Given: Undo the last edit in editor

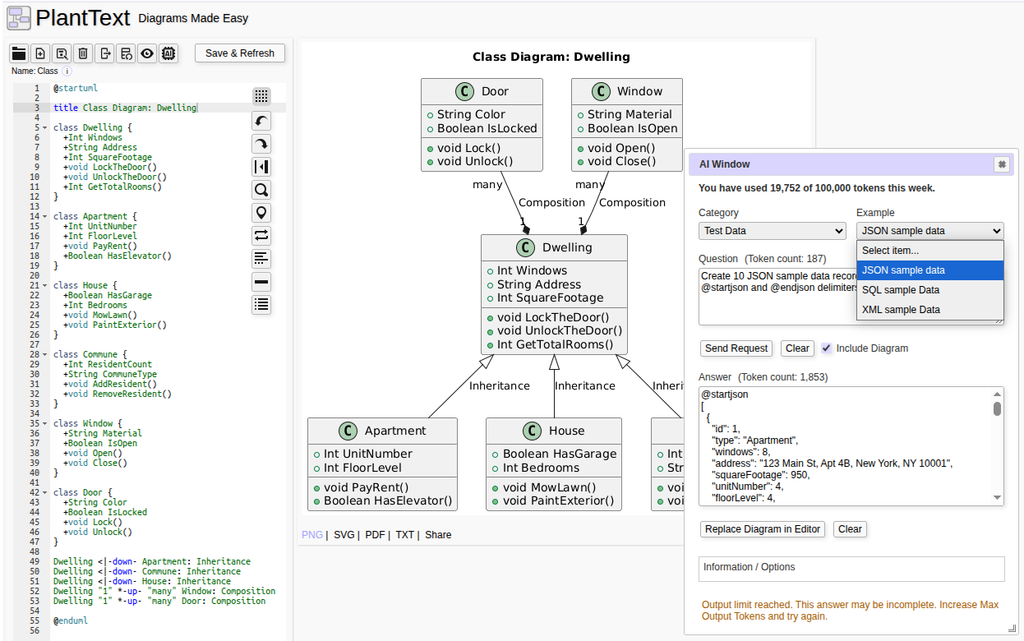Looking at the screenshot, I should coord(261,121).
